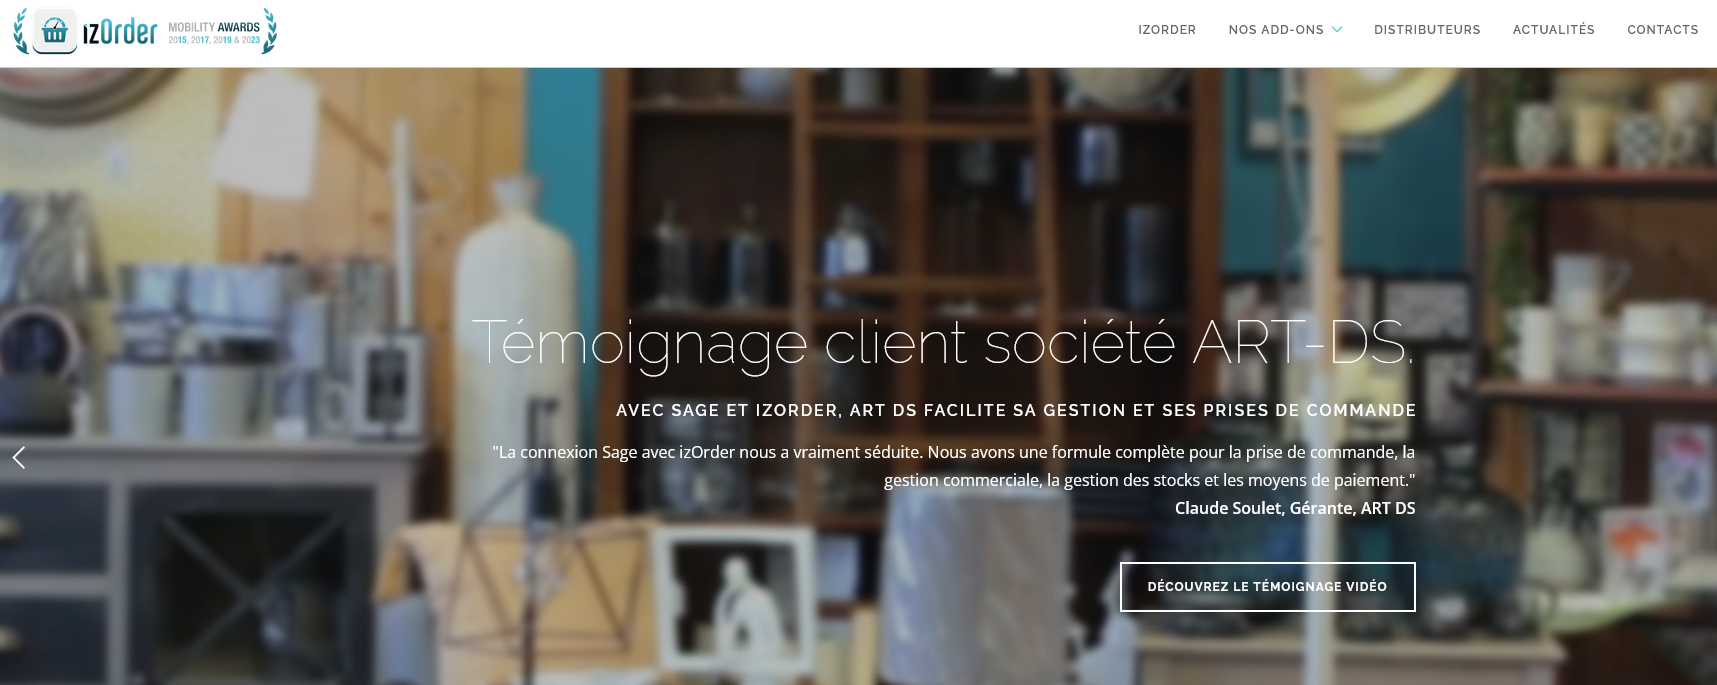The image size is (1717, 685).
Task: Click the izOrder shopping basket logo icon
Action: pos(55,32)
